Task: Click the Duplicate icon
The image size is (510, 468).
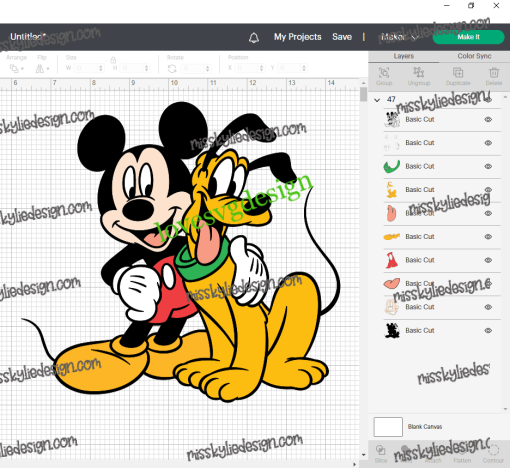Action: pos(458,72)
